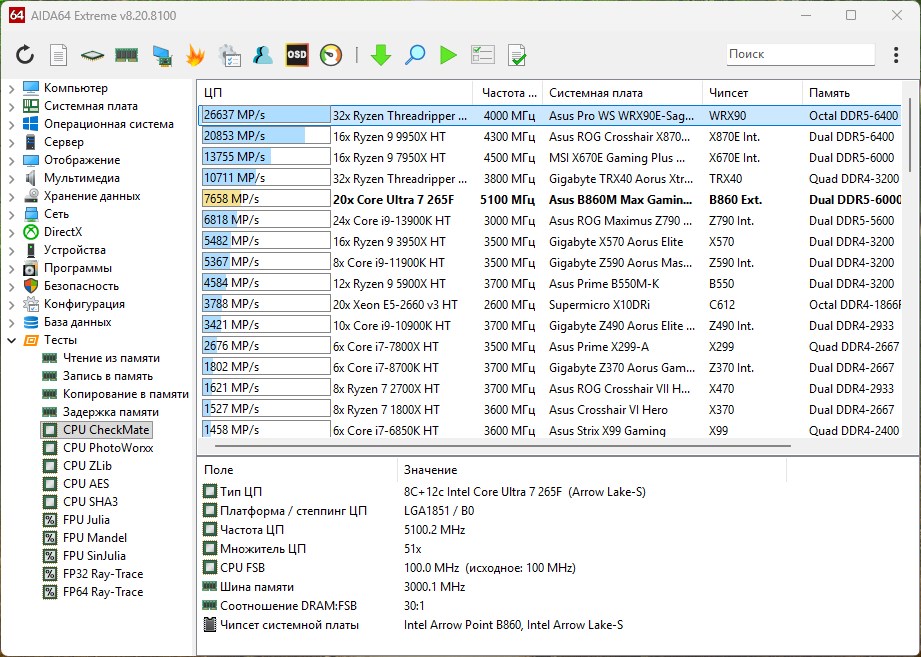The width and height of the screenshot is (921, 657).
Task: Click the Refresh toolbar icon
Action: [25, 55]
